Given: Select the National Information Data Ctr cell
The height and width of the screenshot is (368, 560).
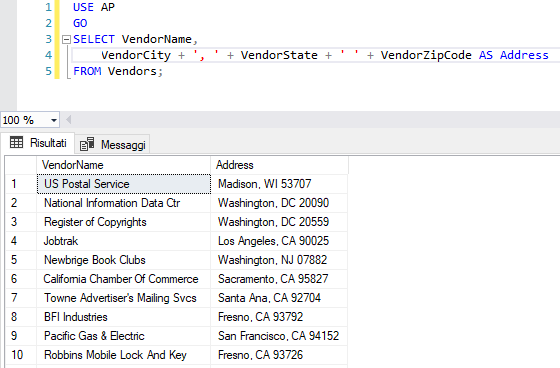Looking at the screenshot, I should (124, 203).
